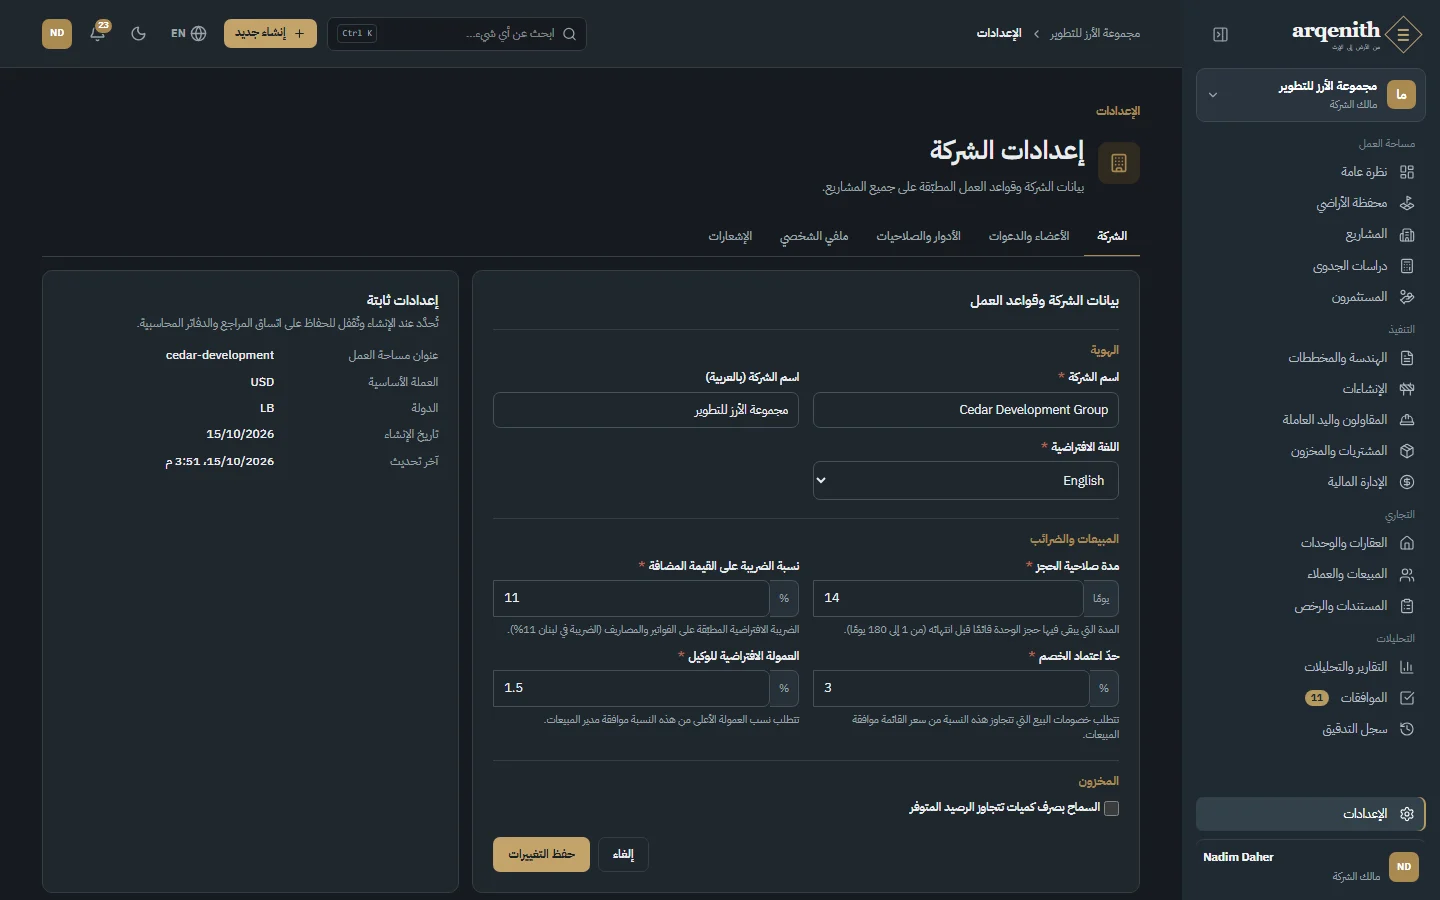Open محفظة الأراضي sidebar item

(1310, 203)
